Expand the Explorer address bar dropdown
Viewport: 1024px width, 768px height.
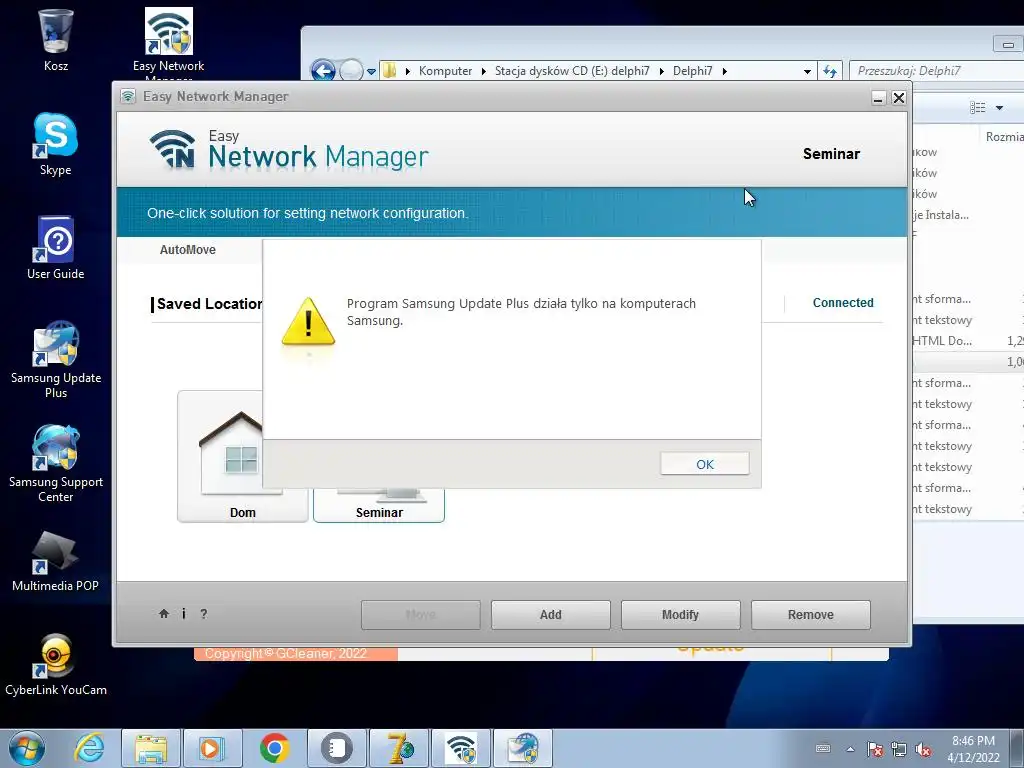(x=807, y=71)
